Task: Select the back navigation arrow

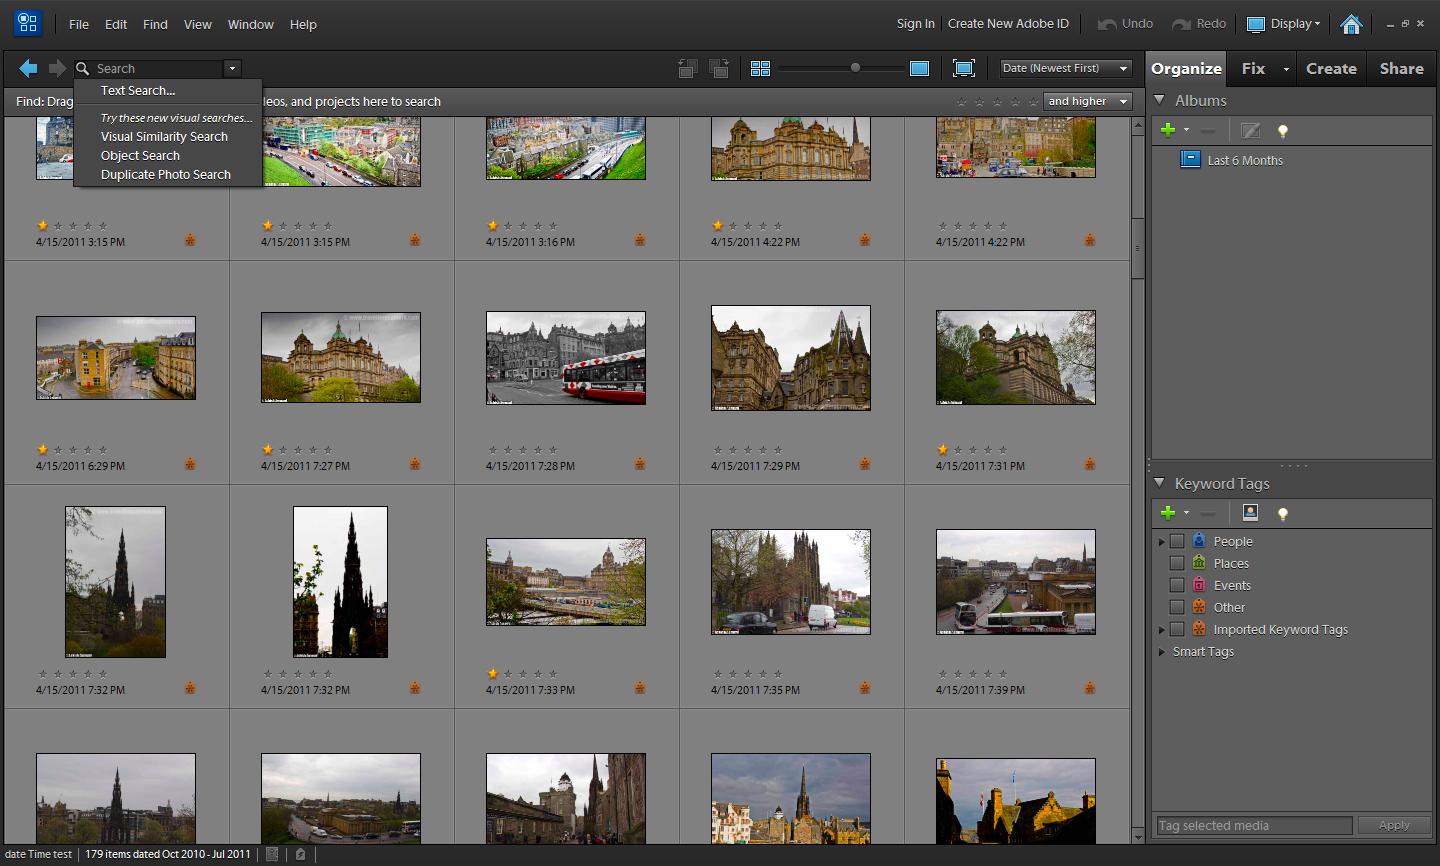Action: 27,68
